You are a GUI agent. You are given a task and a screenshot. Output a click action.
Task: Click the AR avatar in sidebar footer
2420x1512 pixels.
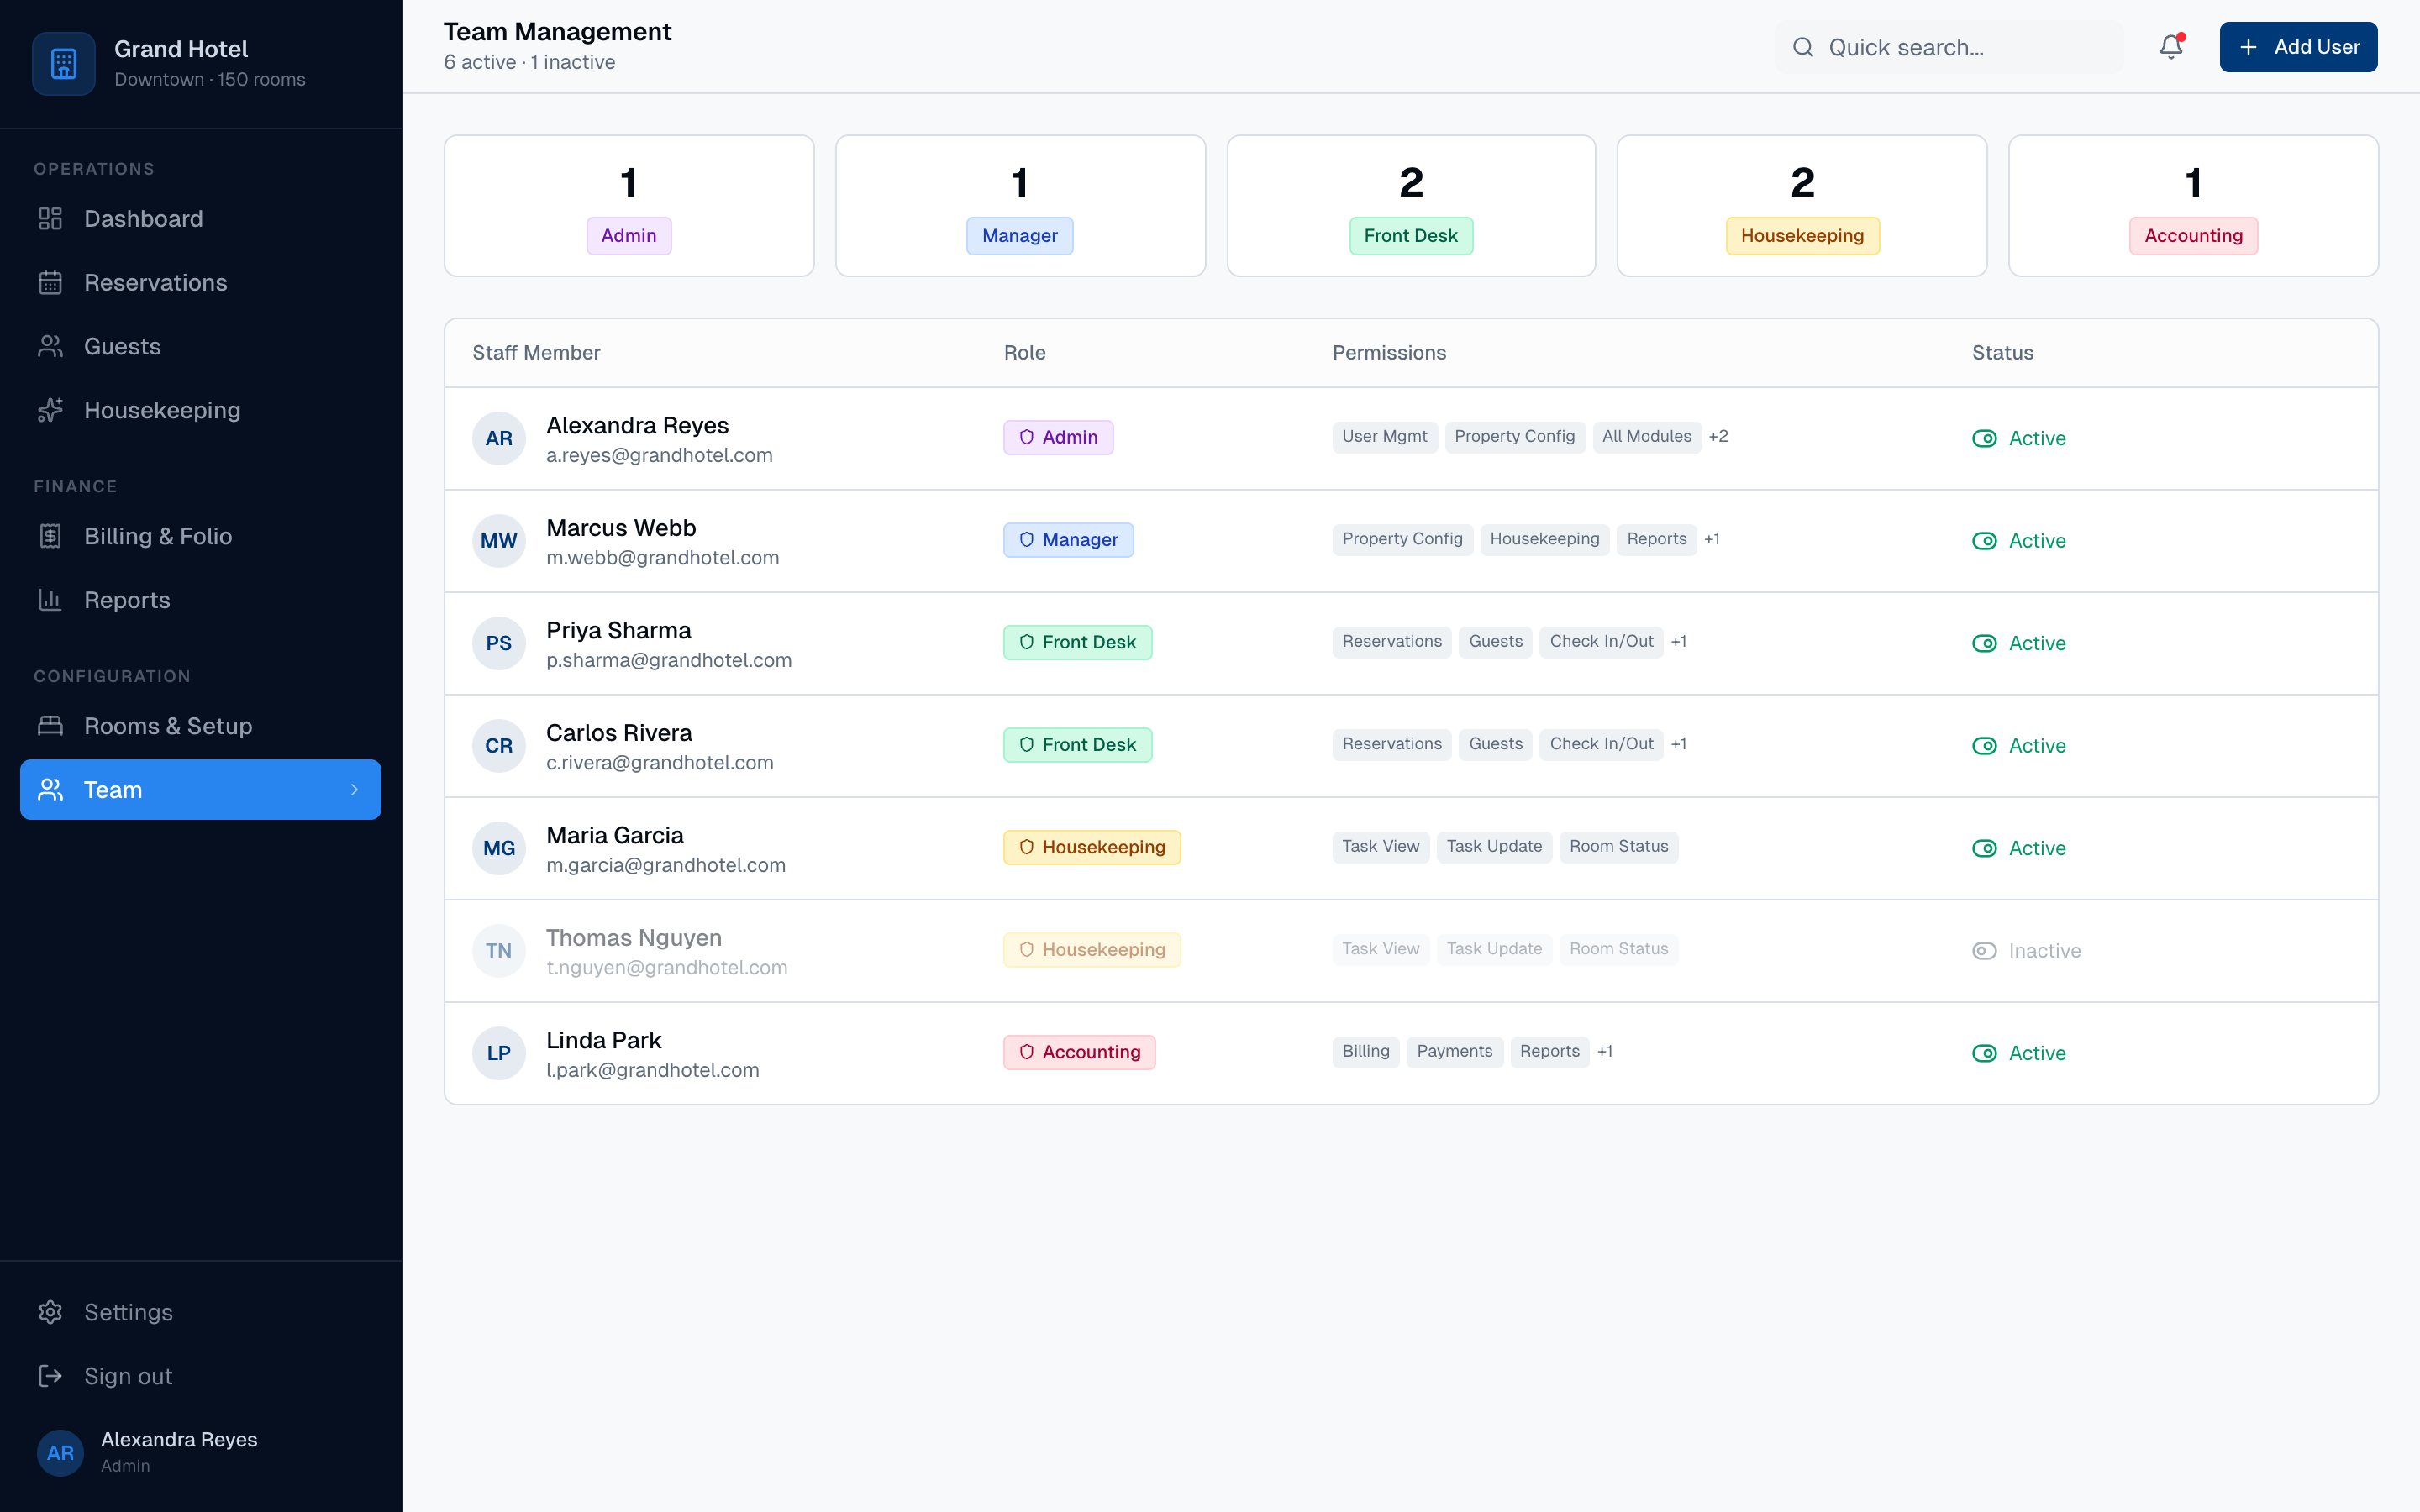pyautogui.click(x=60, y=1452)
